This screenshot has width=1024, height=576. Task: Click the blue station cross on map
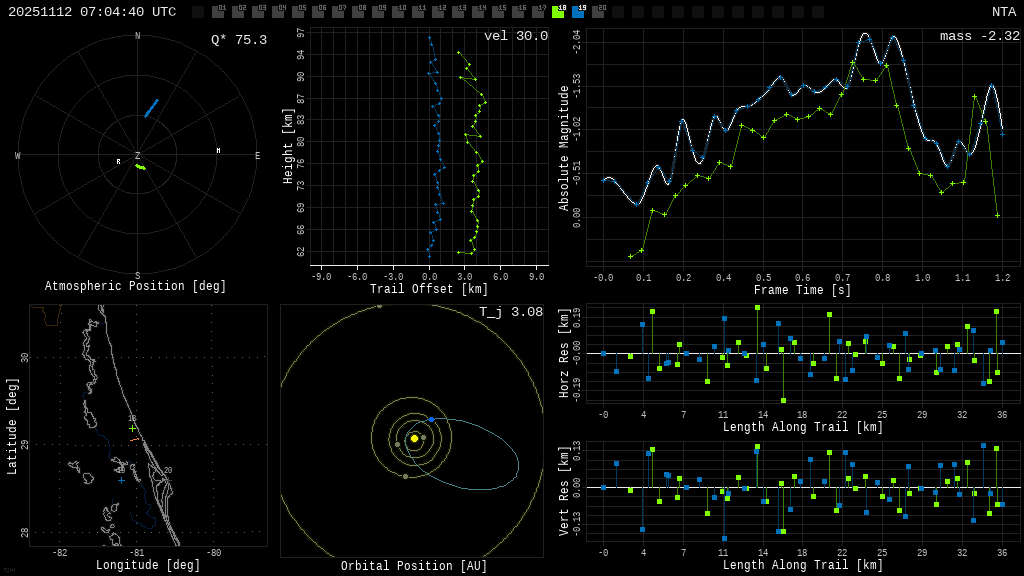point(122,481)
